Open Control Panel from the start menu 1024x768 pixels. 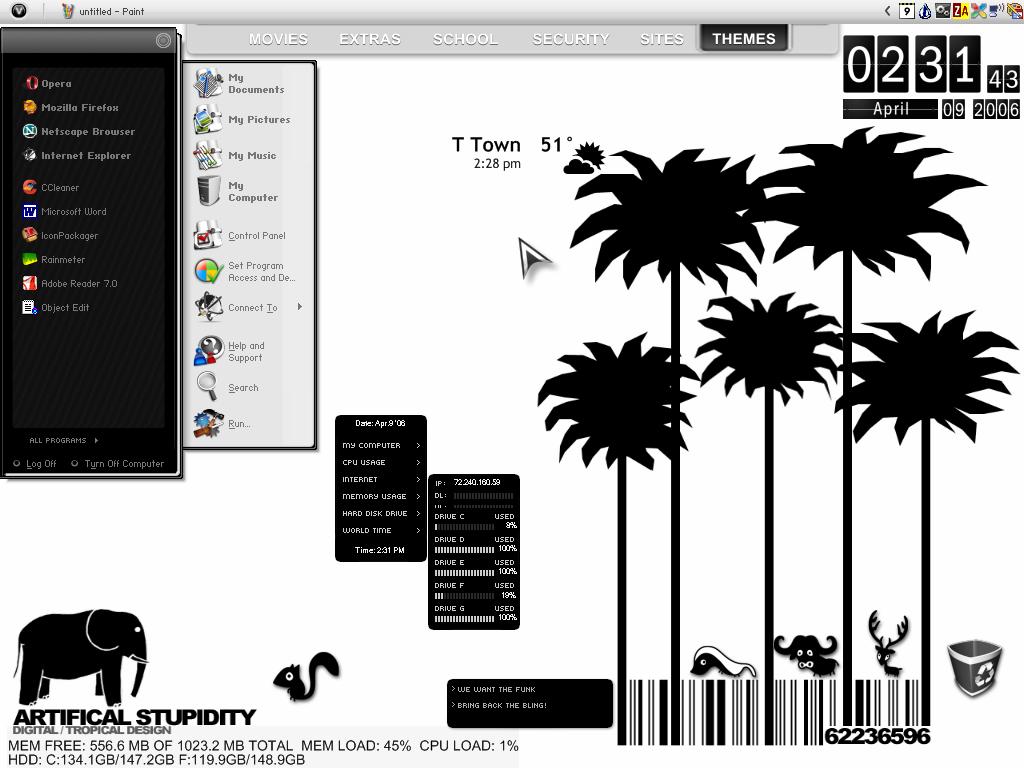240,236
